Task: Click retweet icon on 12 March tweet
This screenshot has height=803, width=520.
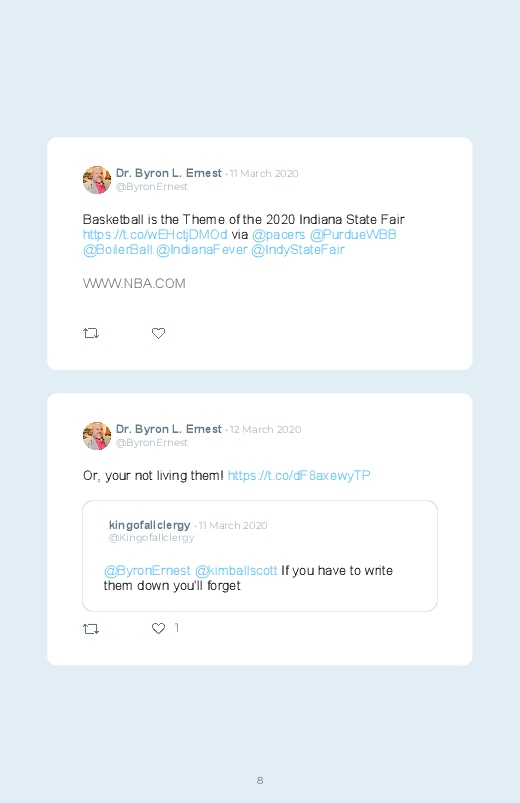Action: [x=91, y=628]
